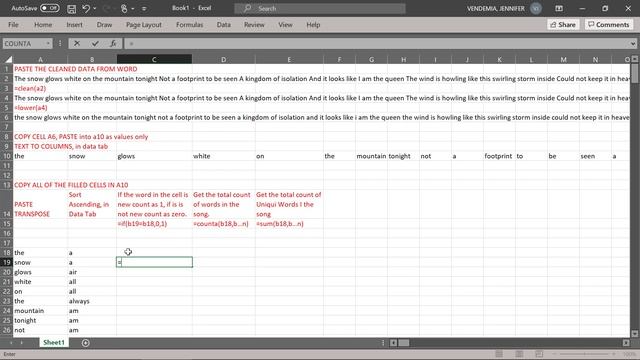This screenshot has width=640, height=360.
Task: Click inside the formula bar
Action: [x=376, y=44]
